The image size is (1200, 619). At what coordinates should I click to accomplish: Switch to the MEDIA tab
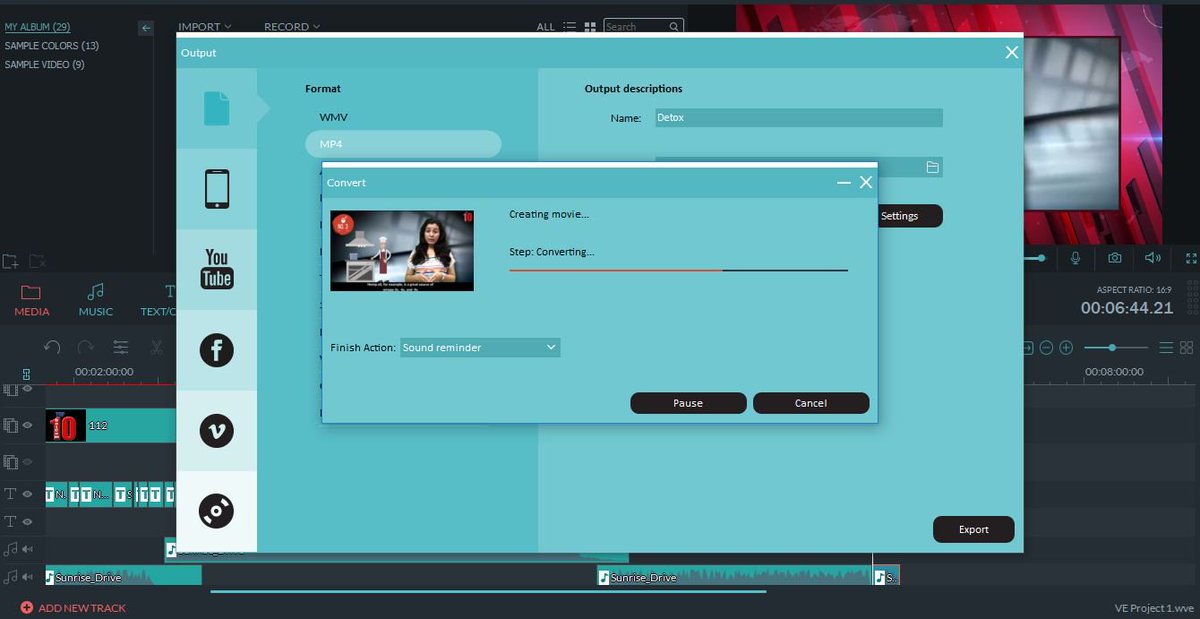pos(32,299)
